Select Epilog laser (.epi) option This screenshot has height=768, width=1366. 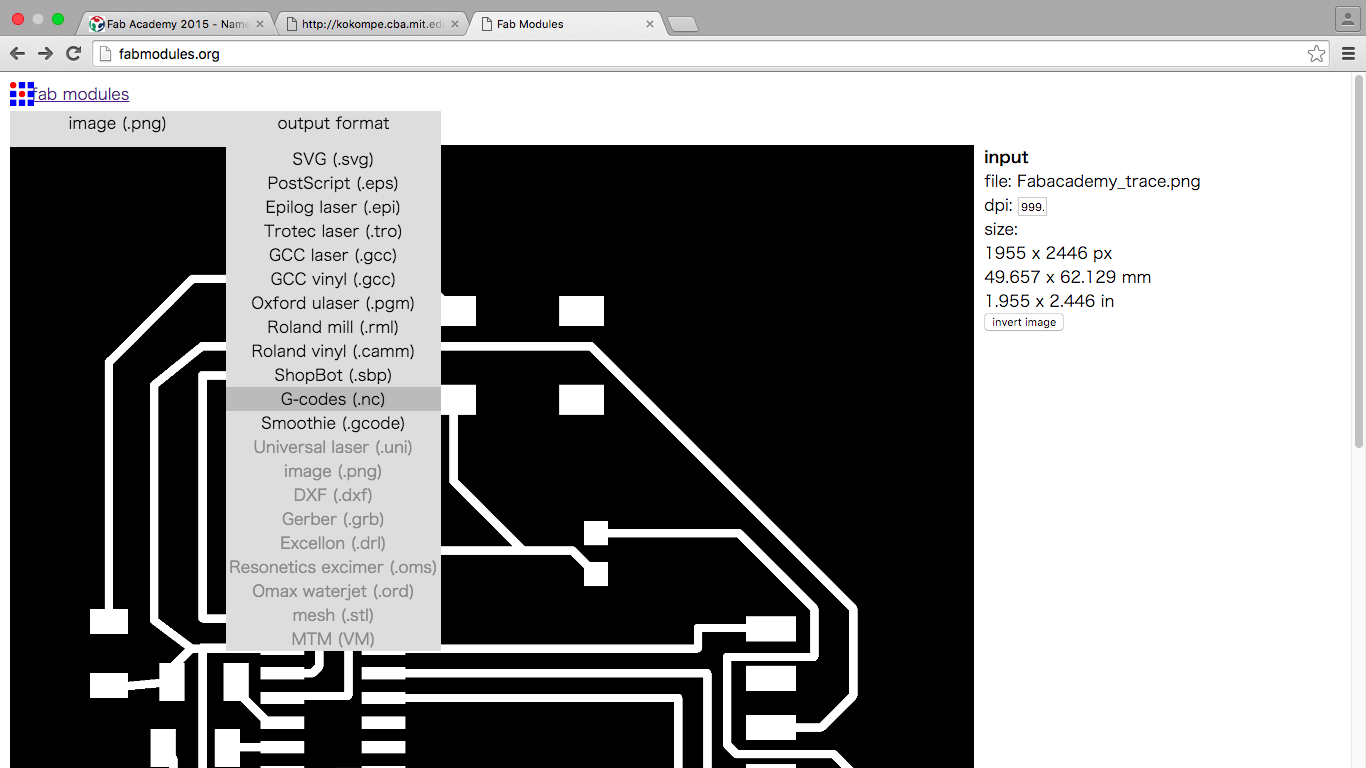pos(333,207)
